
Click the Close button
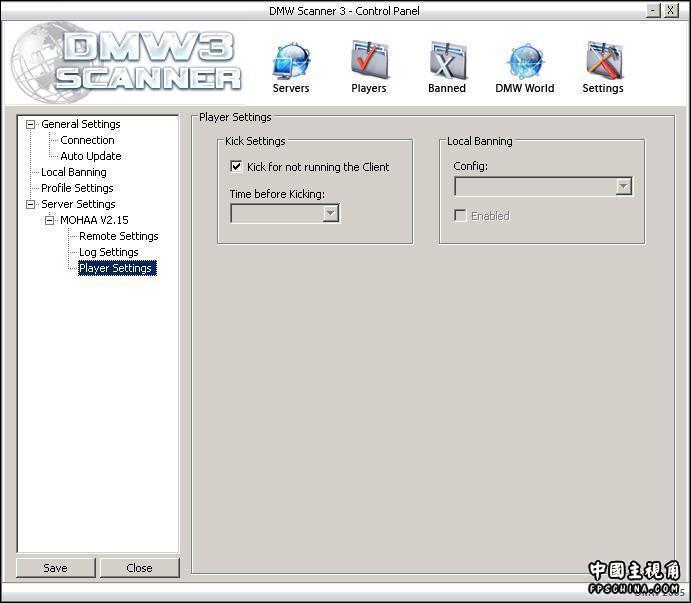point(140,568)
